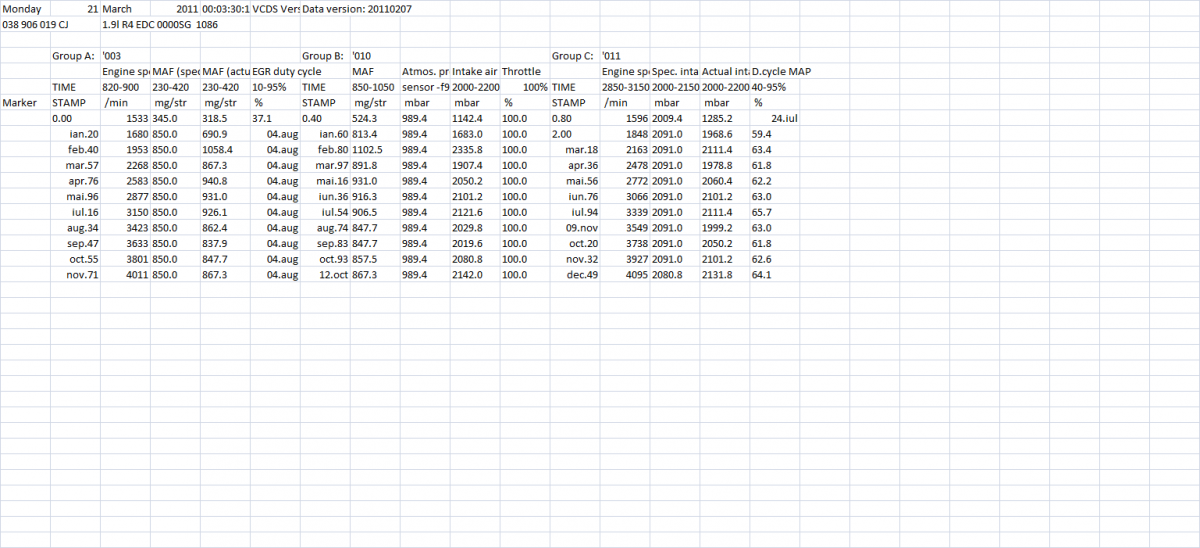
Task: Select the MAF value 1102.5 cell
Action: [370, 149]
